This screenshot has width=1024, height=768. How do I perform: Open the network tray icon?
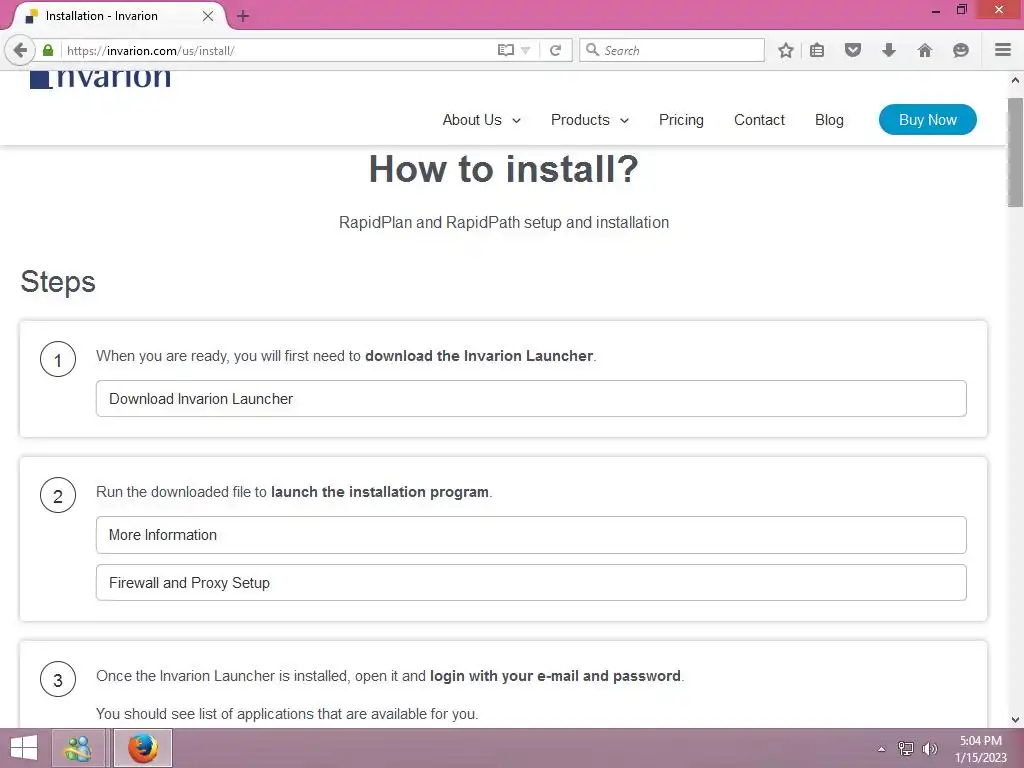point(905,749)
